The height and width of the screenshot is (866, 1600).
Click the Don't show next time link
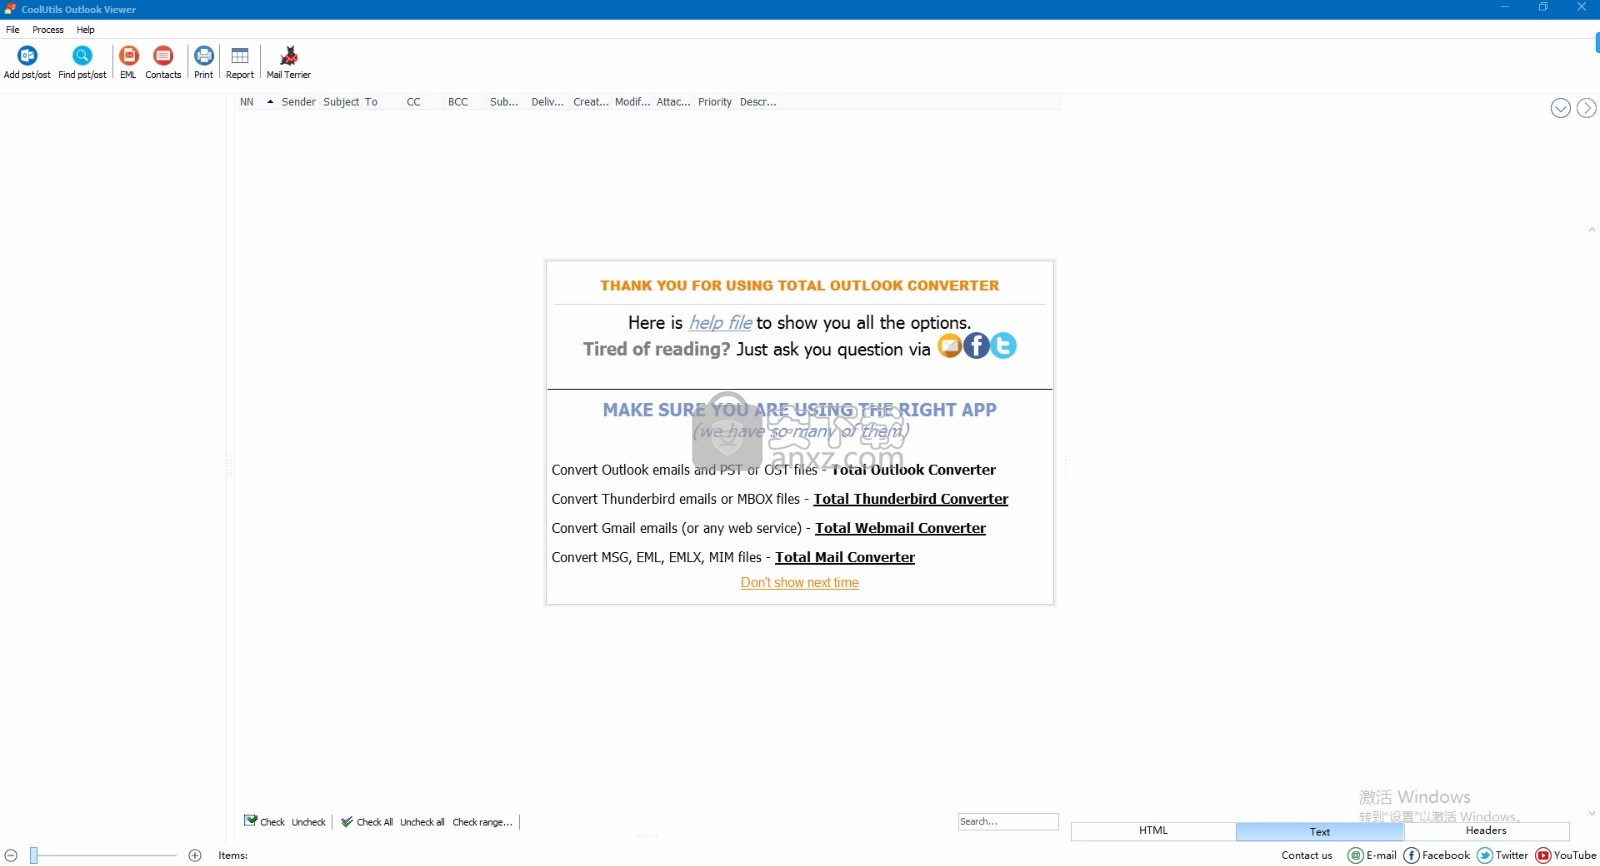point(800,583)
